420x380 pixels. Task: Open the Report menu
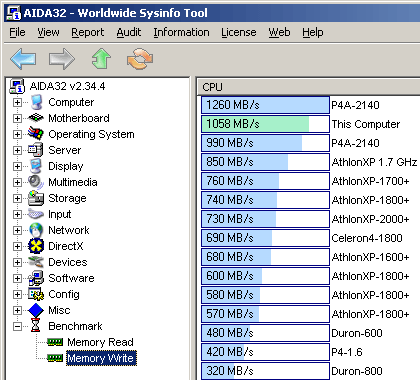[88, 32]
